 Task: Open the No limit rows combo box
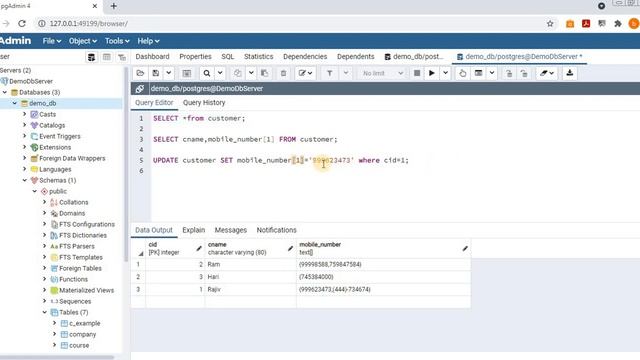pos(382,73)
